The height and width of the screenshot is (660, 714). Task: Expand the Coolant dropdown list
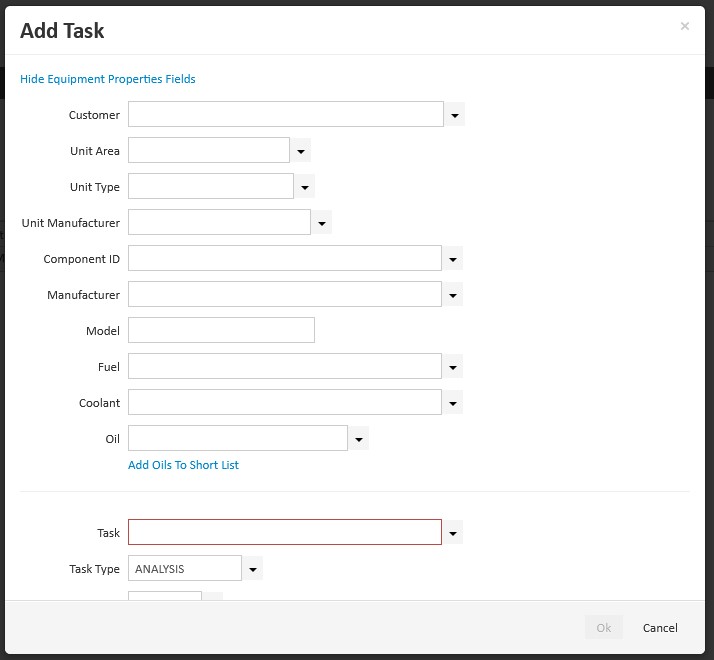click(x=453, y=403)
